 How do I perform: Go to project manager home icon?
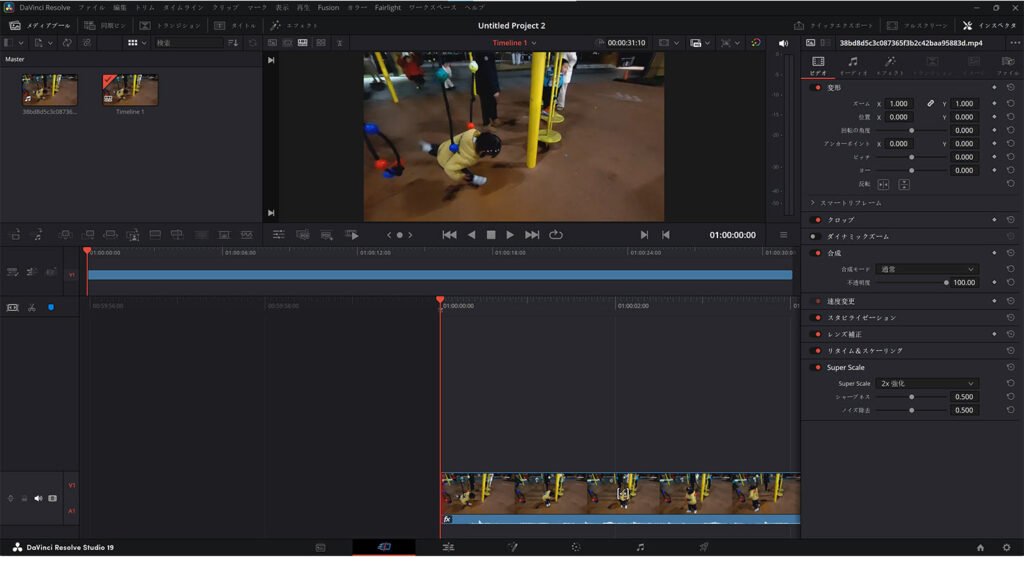point(980,547)
